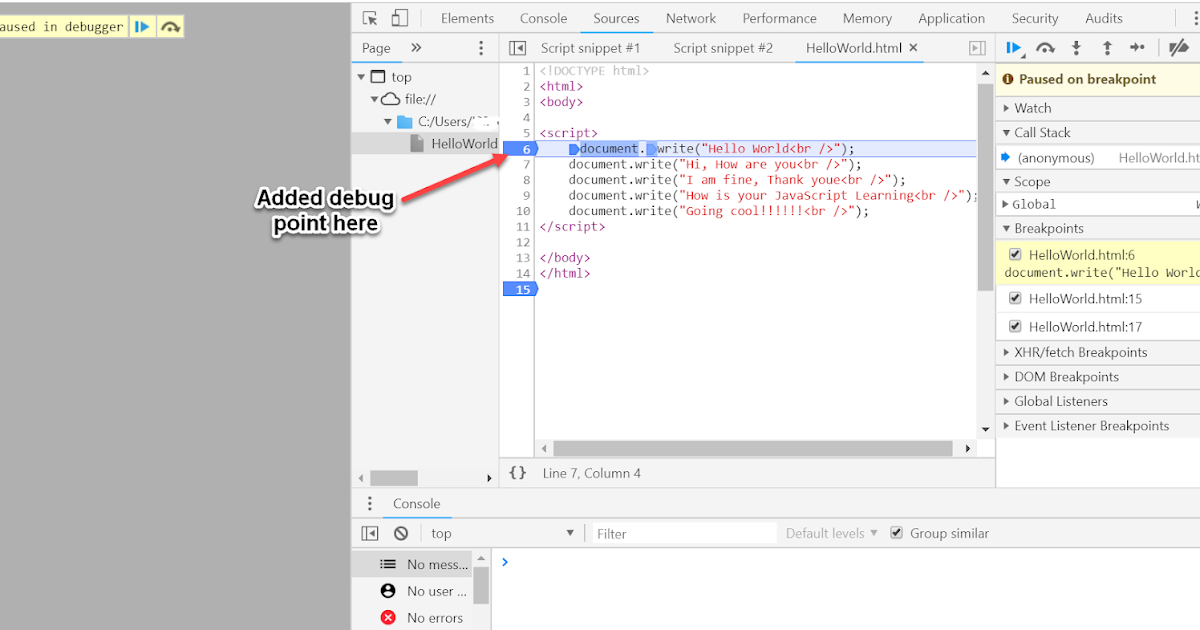This screenshot has width=1200, height=630.
Task: Toggle breakpoint marker on line 15 gutter
Action: [x=520, y=289]
